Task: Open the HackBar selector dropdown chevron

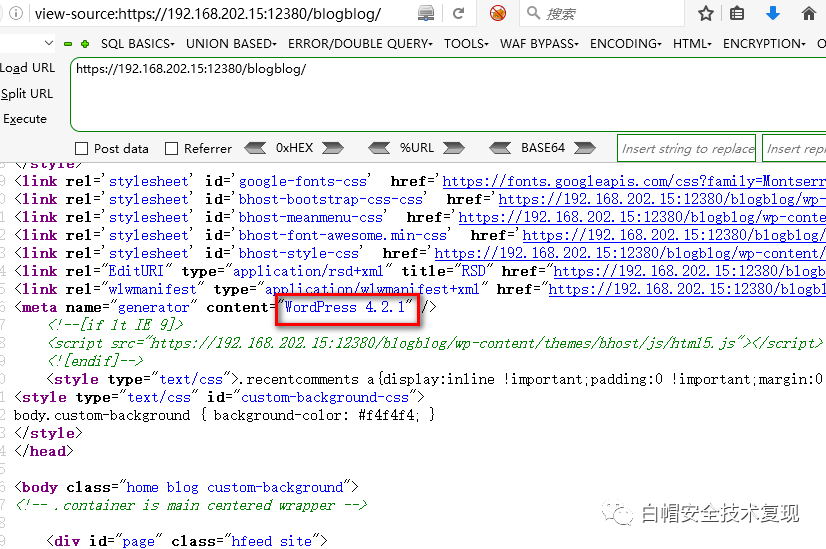Action: point(48,43)
